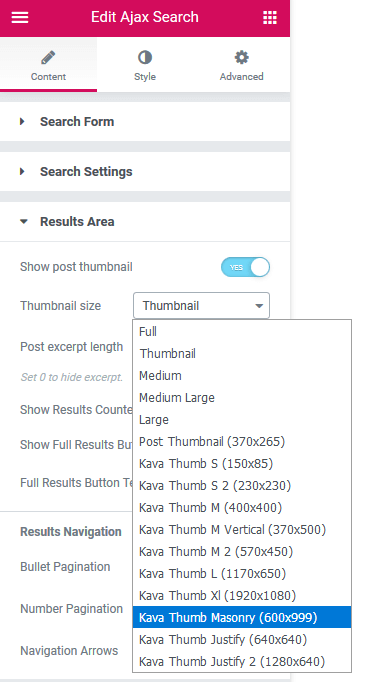Select Medium Large from the list
Screen dimensions: 375x682
point(242,398)
